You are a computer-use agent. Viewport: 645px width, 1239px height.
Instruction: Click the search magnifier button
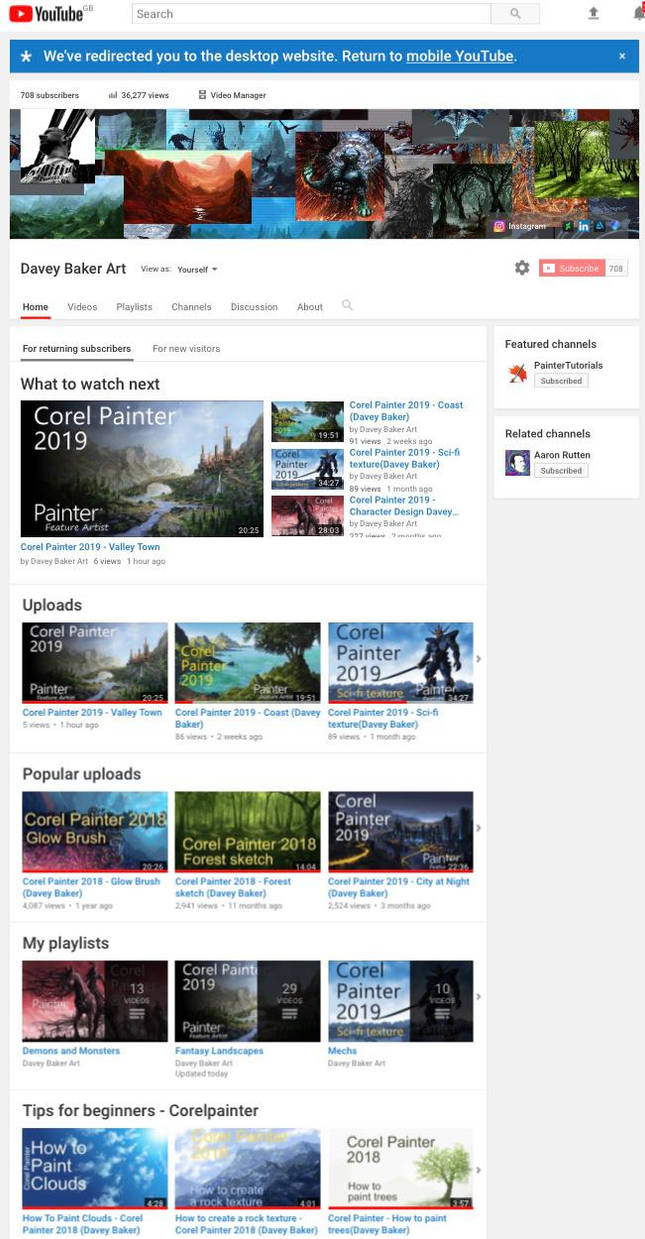[515, 14]
